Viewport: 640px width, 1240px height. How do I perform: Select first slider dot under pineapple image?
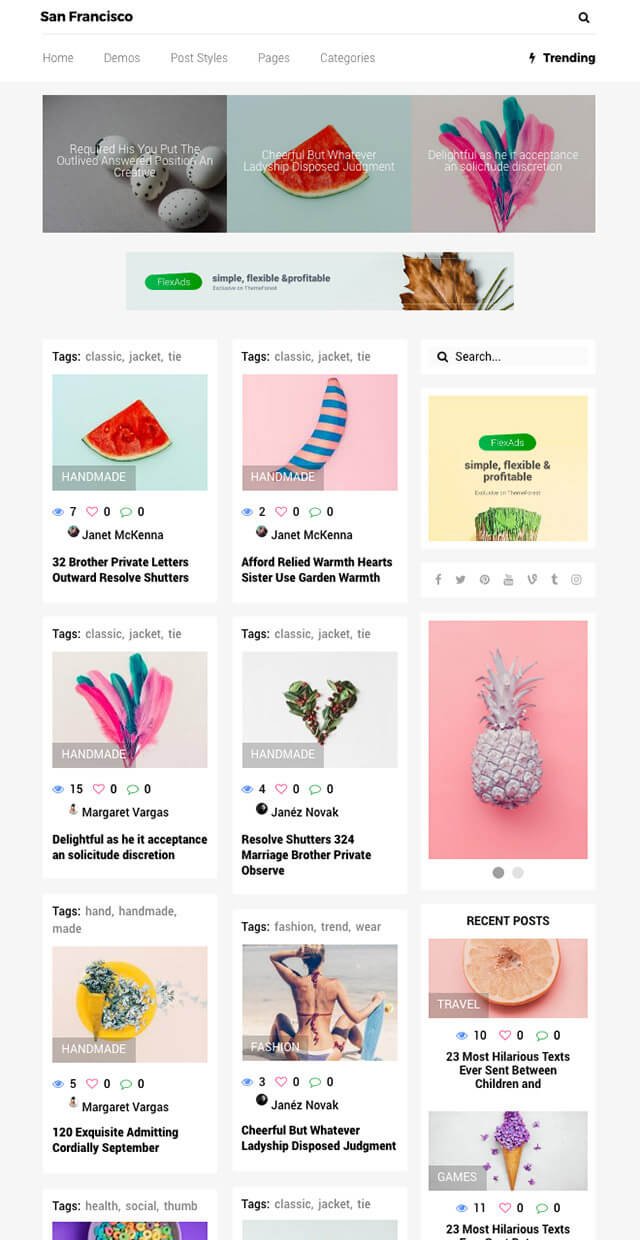click(498, 872)
